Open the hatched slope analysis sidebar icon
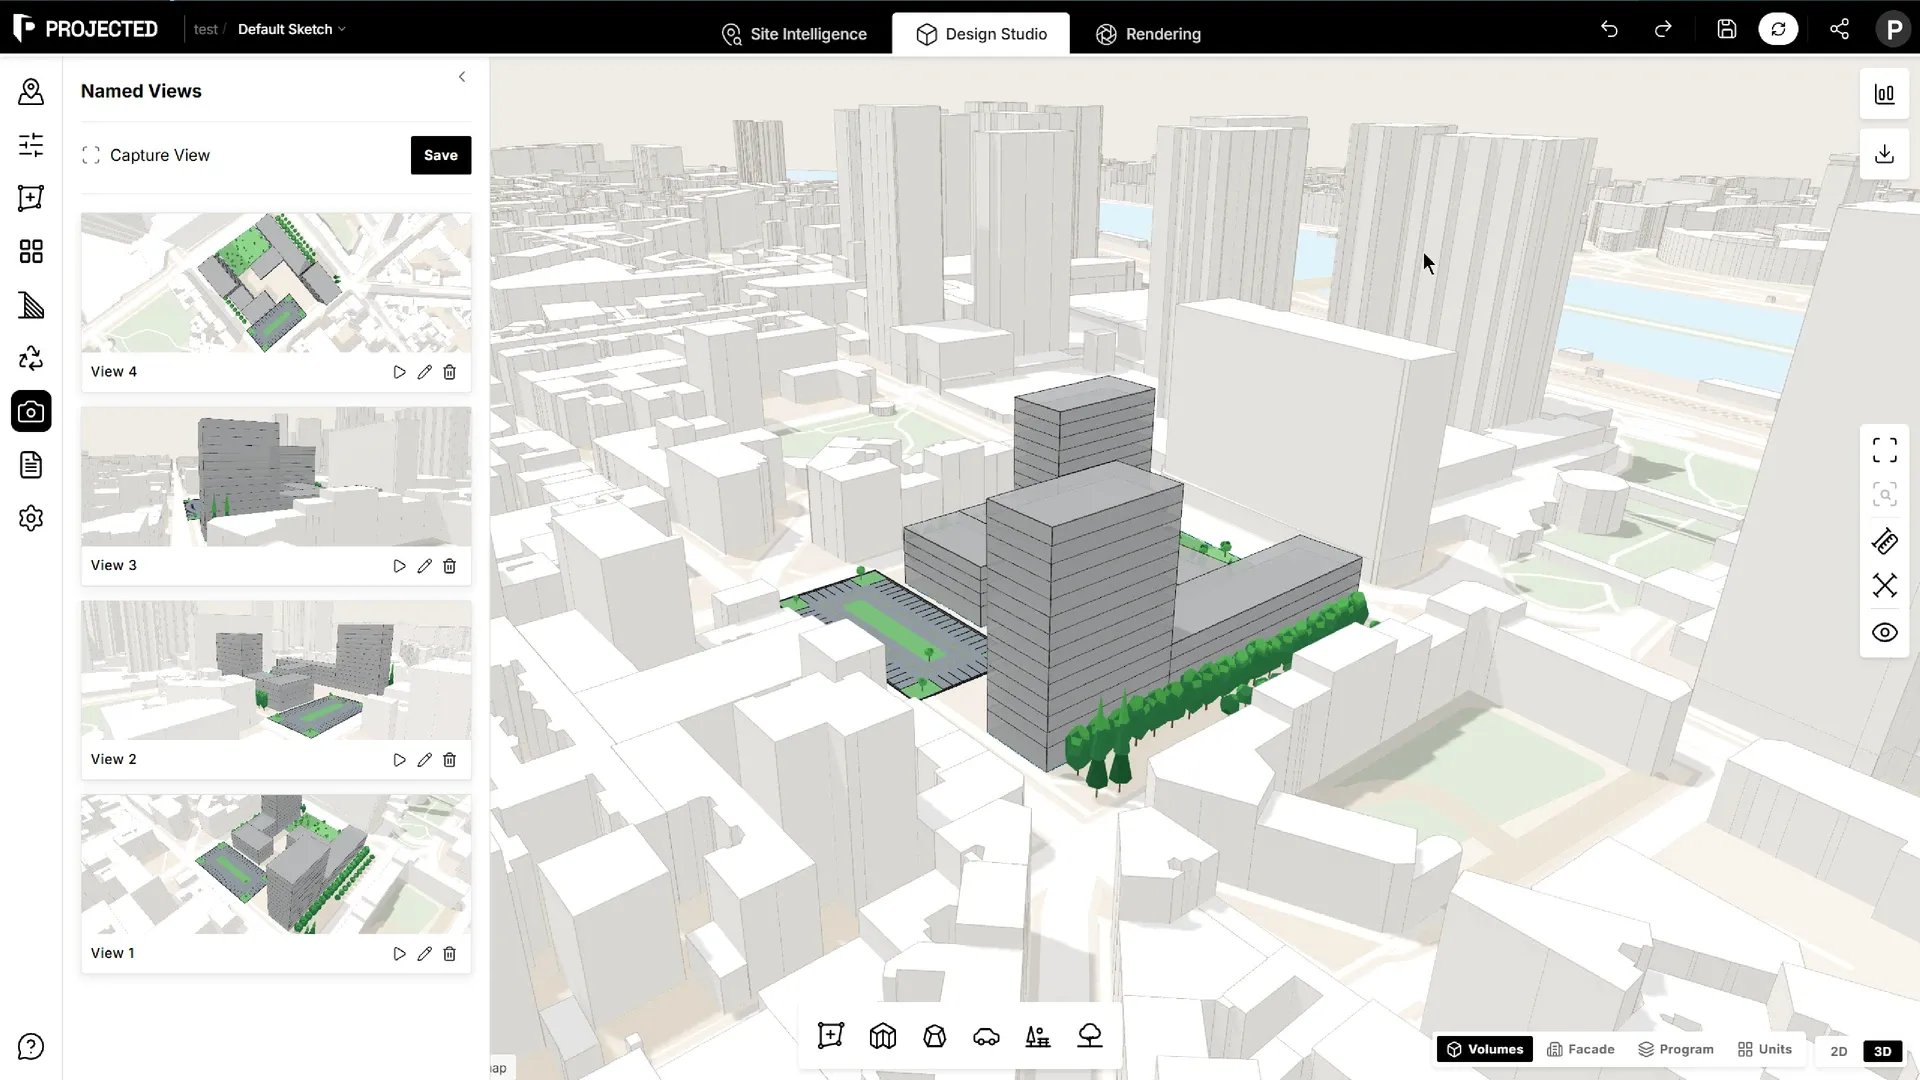 (x=31, y=305)
